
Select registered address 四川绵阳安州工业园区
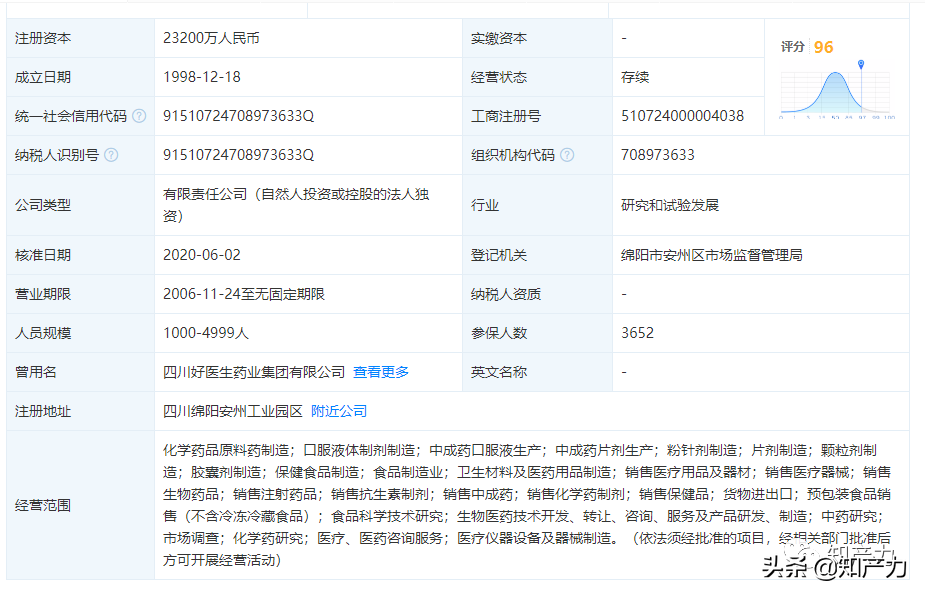point(232,411)
